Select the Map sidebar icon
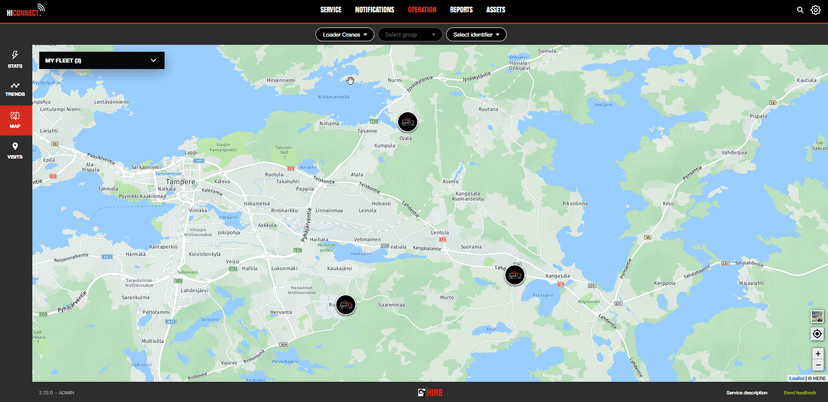The height and width of the screenshot is (402, 828). click(x=15, y=120)
